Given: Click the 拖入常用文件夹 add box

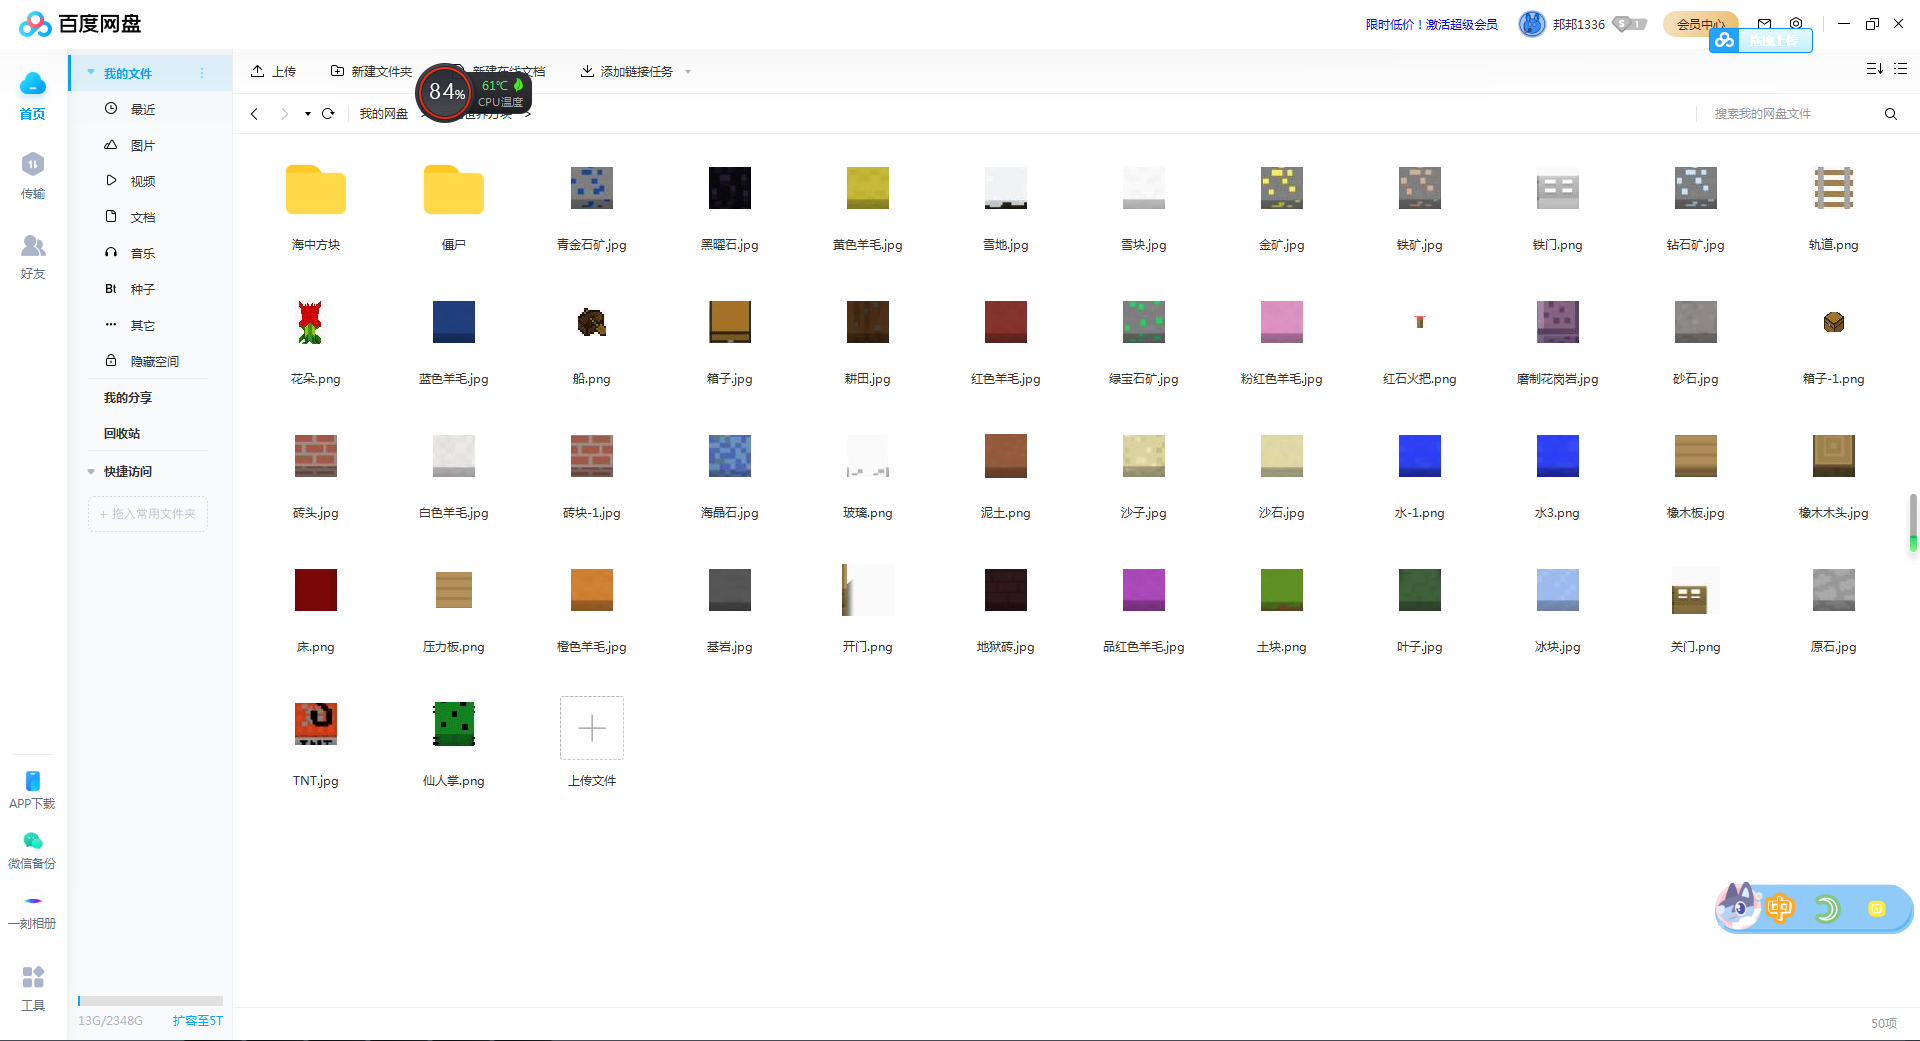Looking at the screenshot, I should (148, 514).
